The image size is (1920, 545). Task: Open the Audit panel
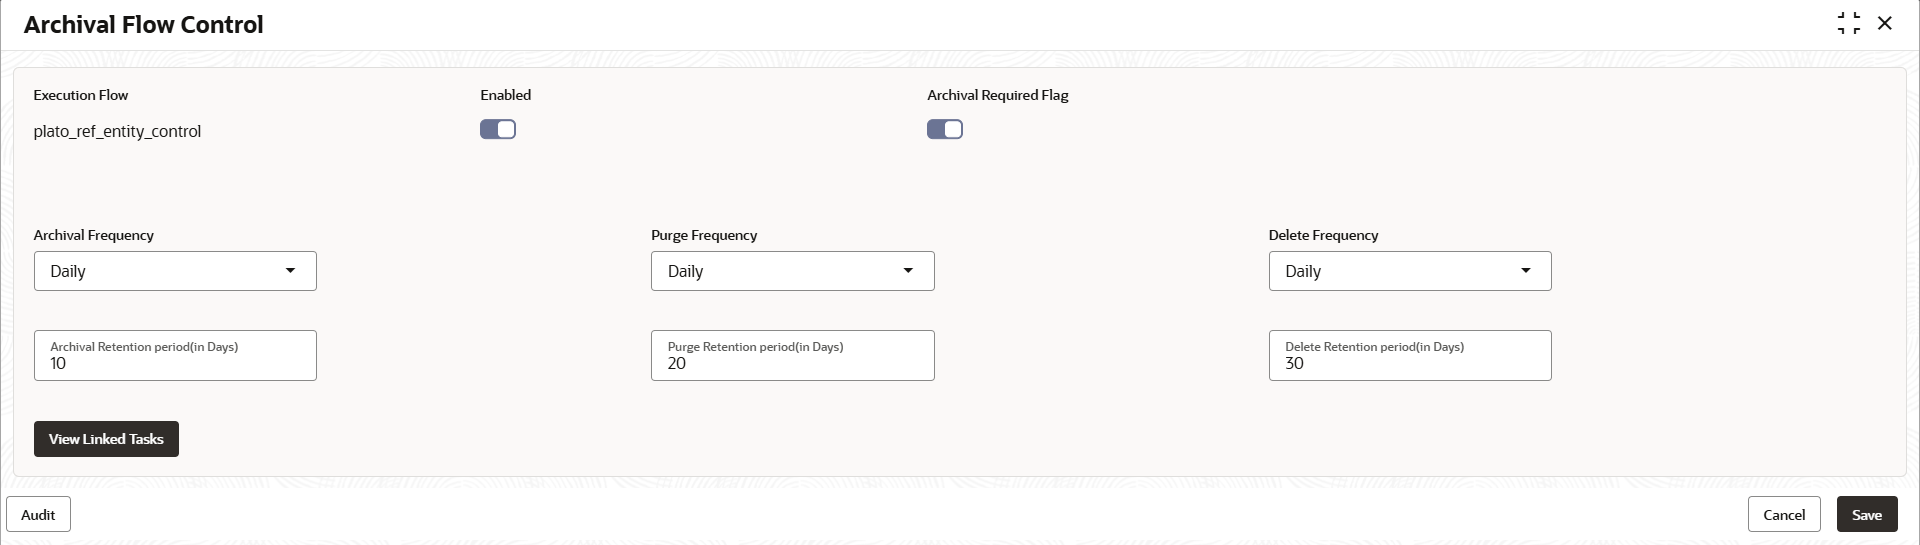[38, 514]
